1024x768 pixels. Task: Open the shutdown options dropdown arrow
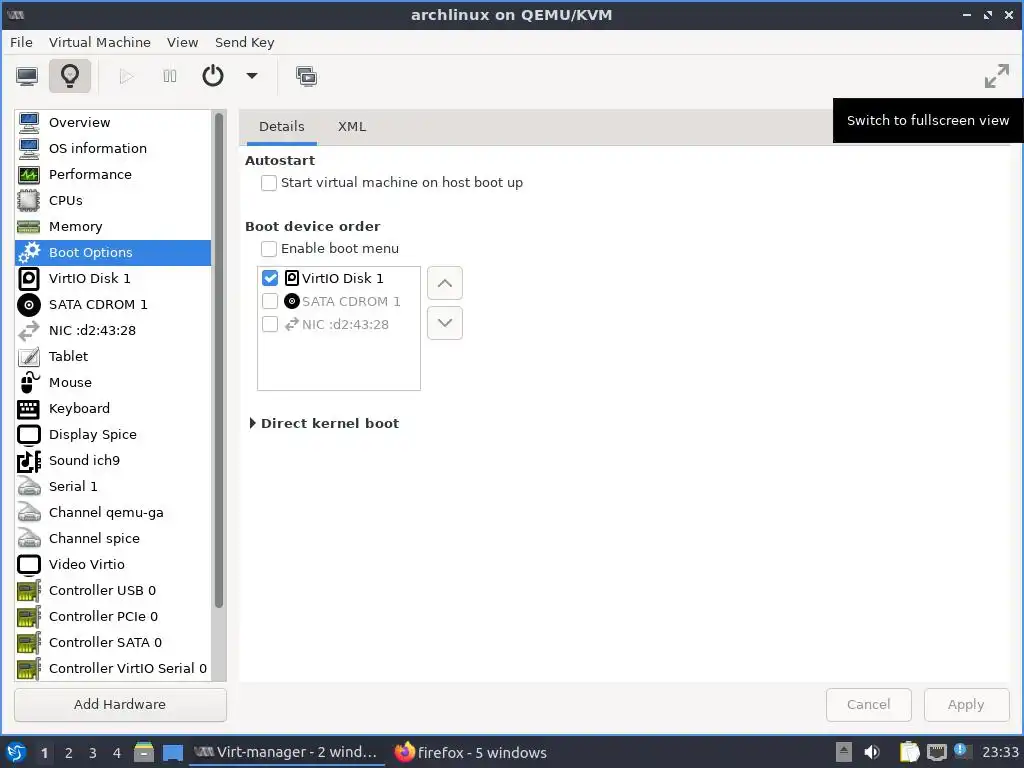tap(251, 76)
